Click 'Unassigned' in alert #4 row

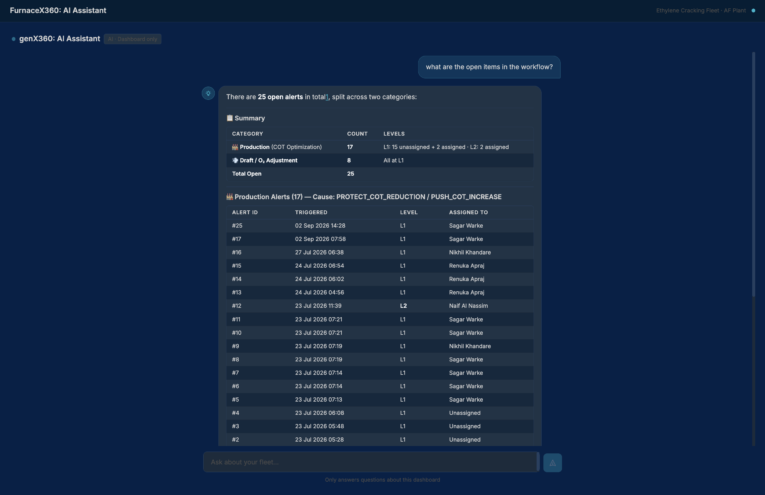click(464, 413)
